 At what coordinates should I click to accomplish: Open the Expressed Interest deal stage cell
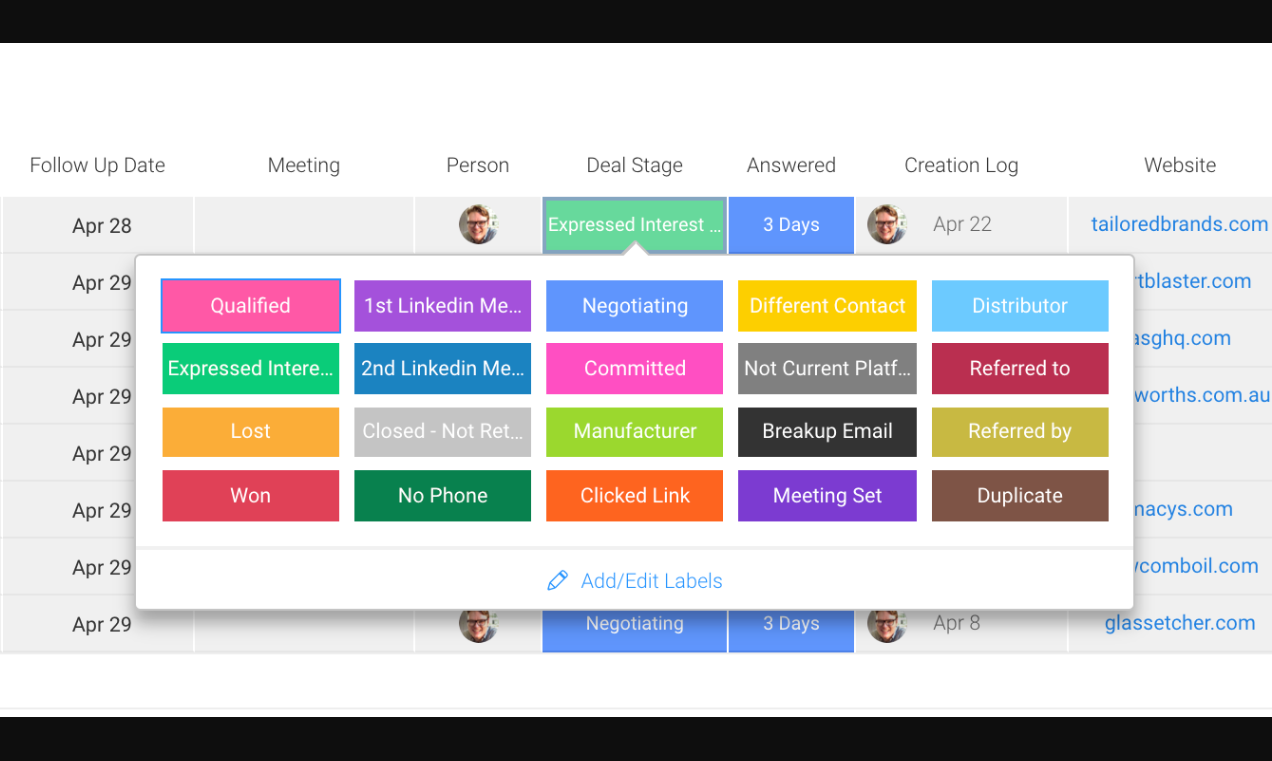point(635,225)
